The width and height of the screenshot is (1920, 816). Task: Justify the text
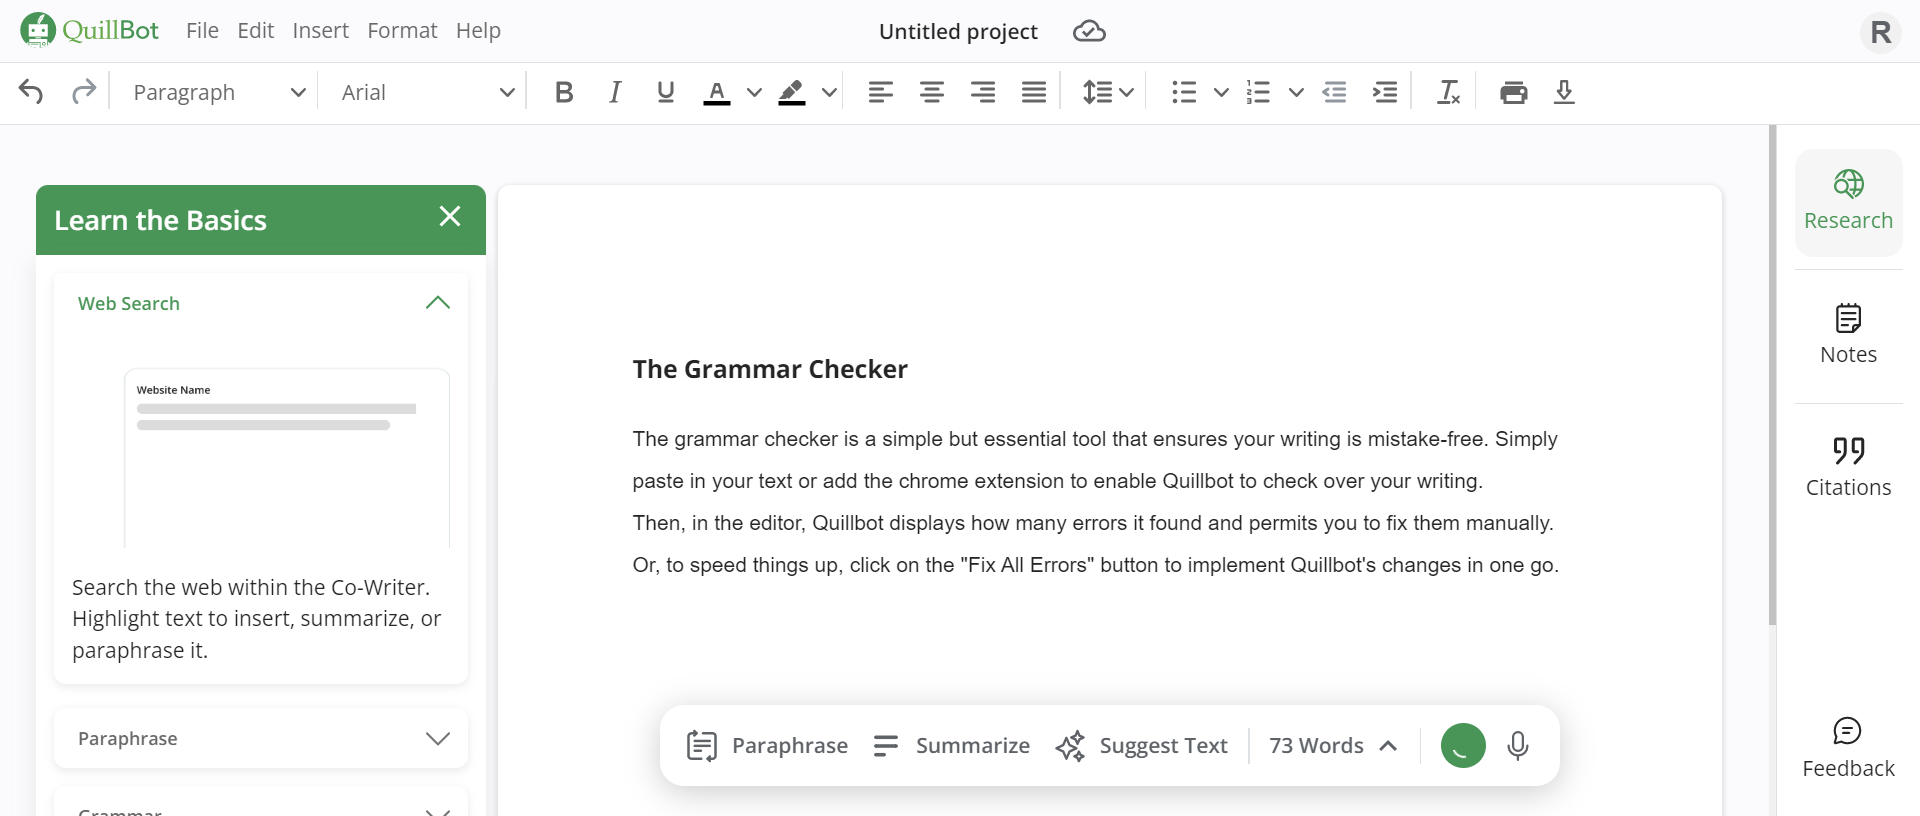click(1034, 92)
